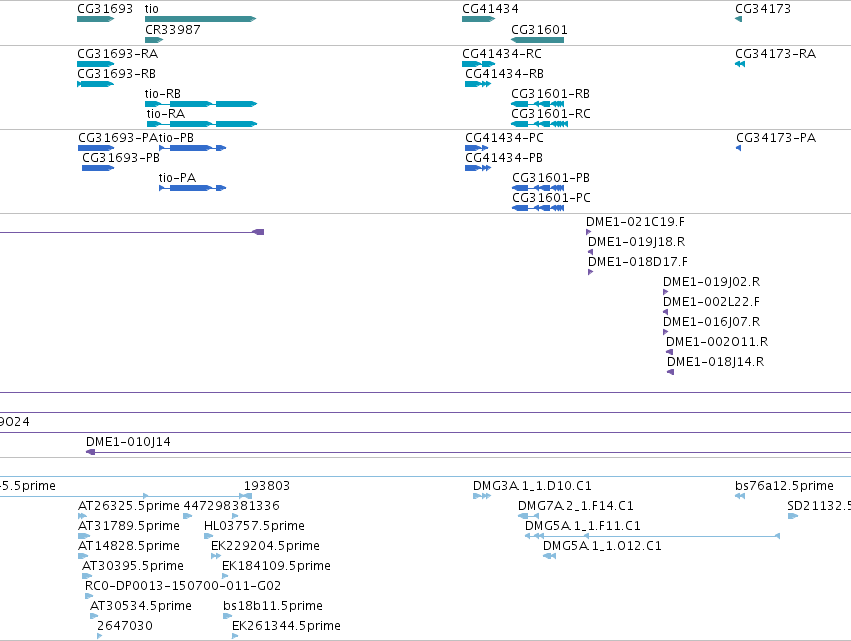Select the CG41434 gene label
This screenshot has width=851, height=641.
(490, 9)
